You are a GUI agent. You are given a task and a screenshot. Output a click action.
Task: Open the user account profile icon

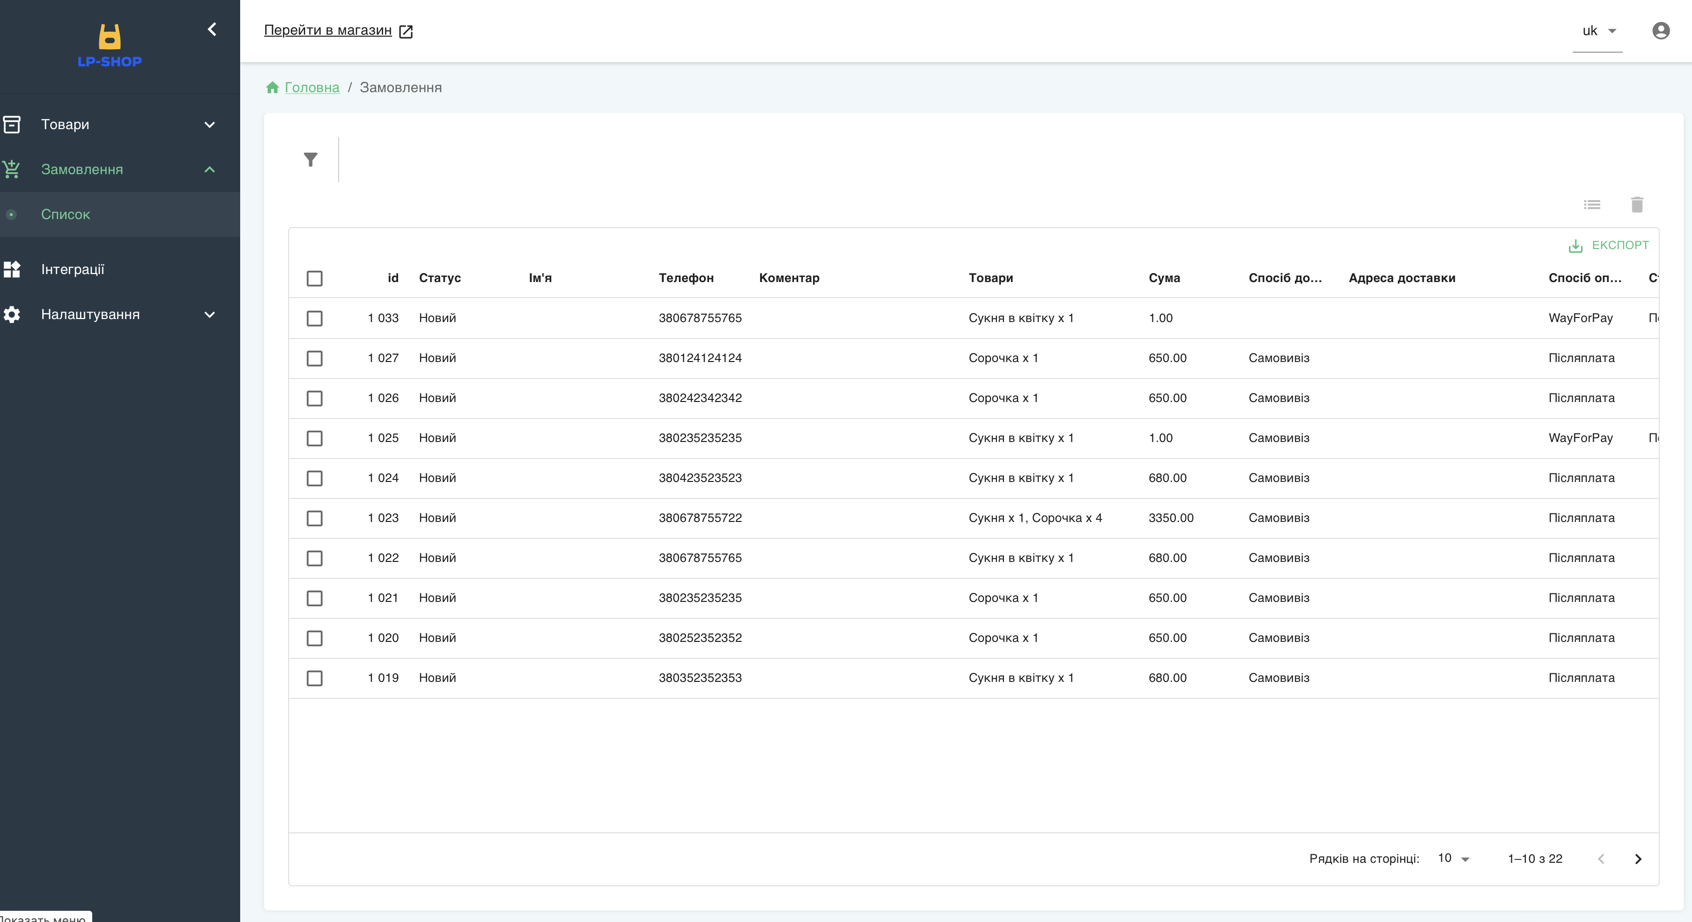pos(1661,31)
